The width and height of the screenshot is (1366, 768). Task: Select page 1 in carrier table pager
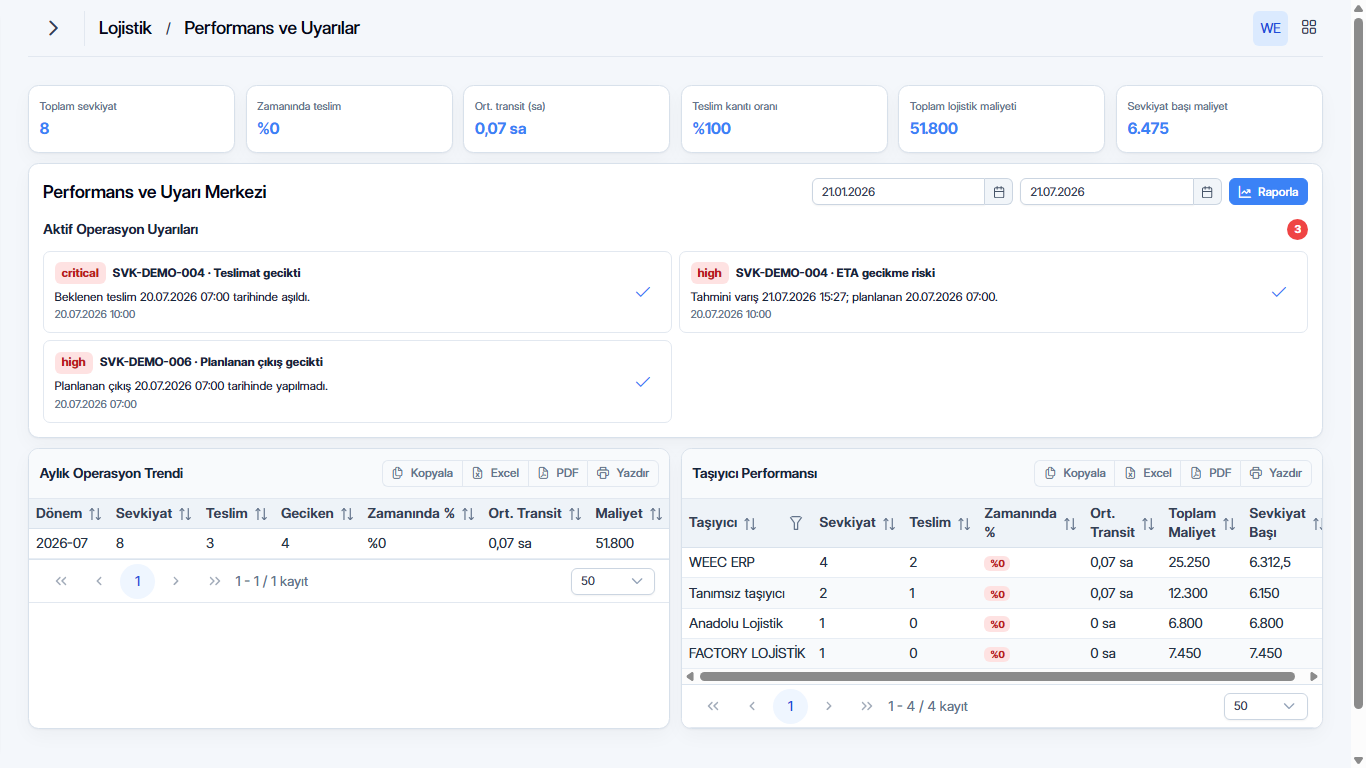click(x=790, y=706)
